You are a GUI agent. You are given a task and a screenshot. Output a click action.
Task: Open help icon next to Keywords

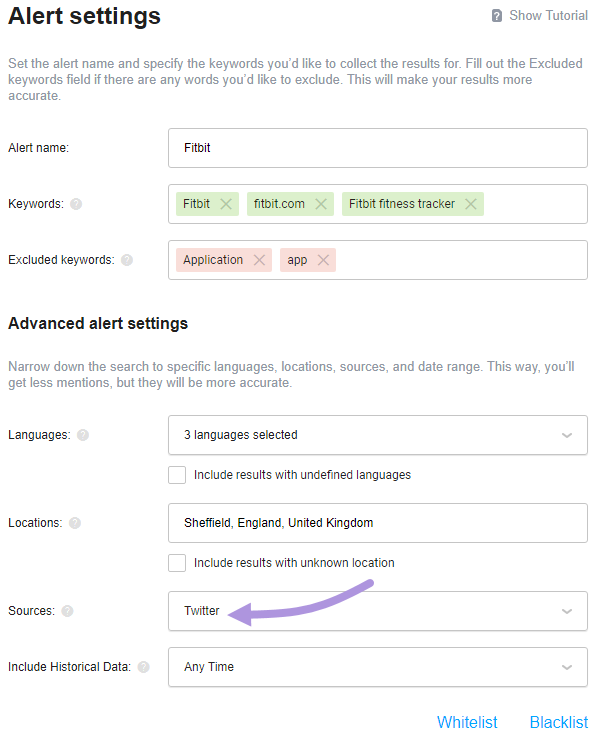click(x=76, y=204)
